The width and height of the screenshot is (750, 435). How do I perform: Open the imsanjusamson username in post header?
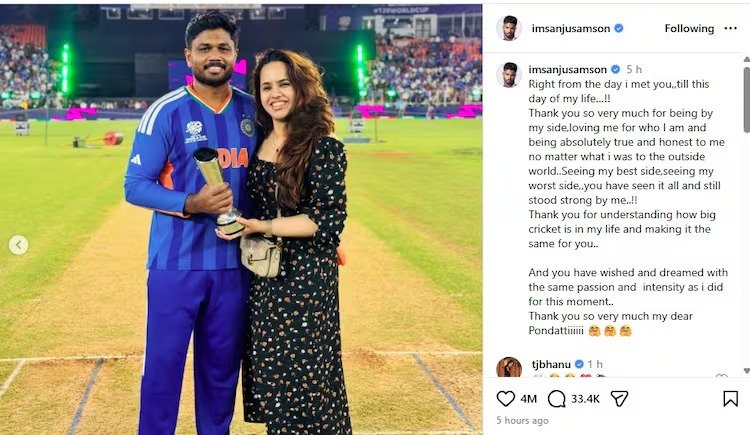[x=568, y=29]
